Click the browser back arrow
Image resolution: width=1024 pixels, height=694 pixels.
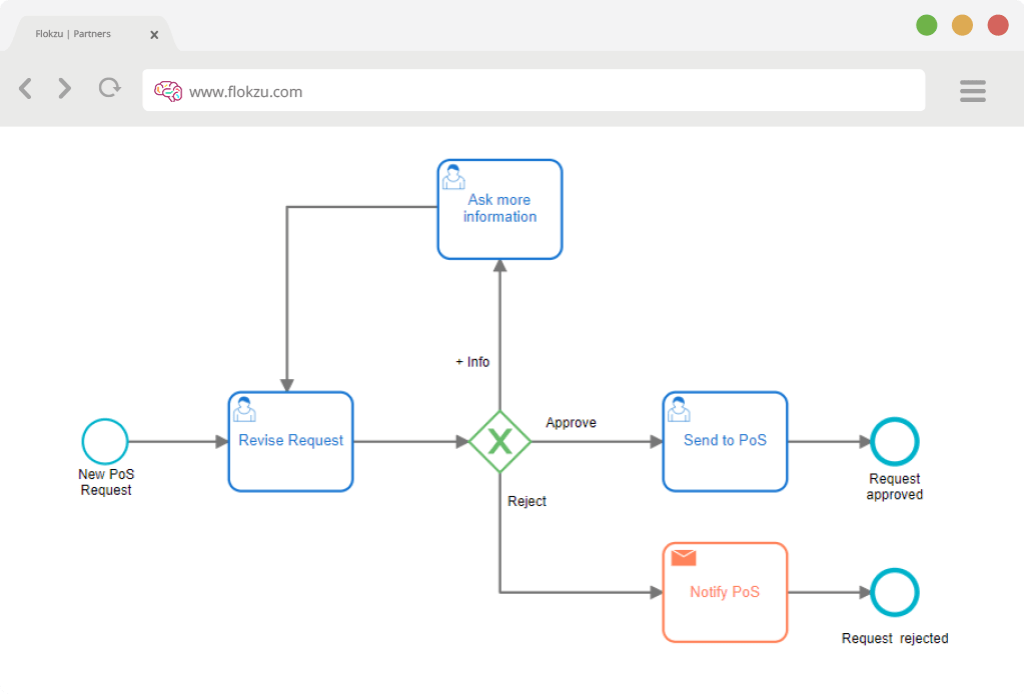click(25, 88)
